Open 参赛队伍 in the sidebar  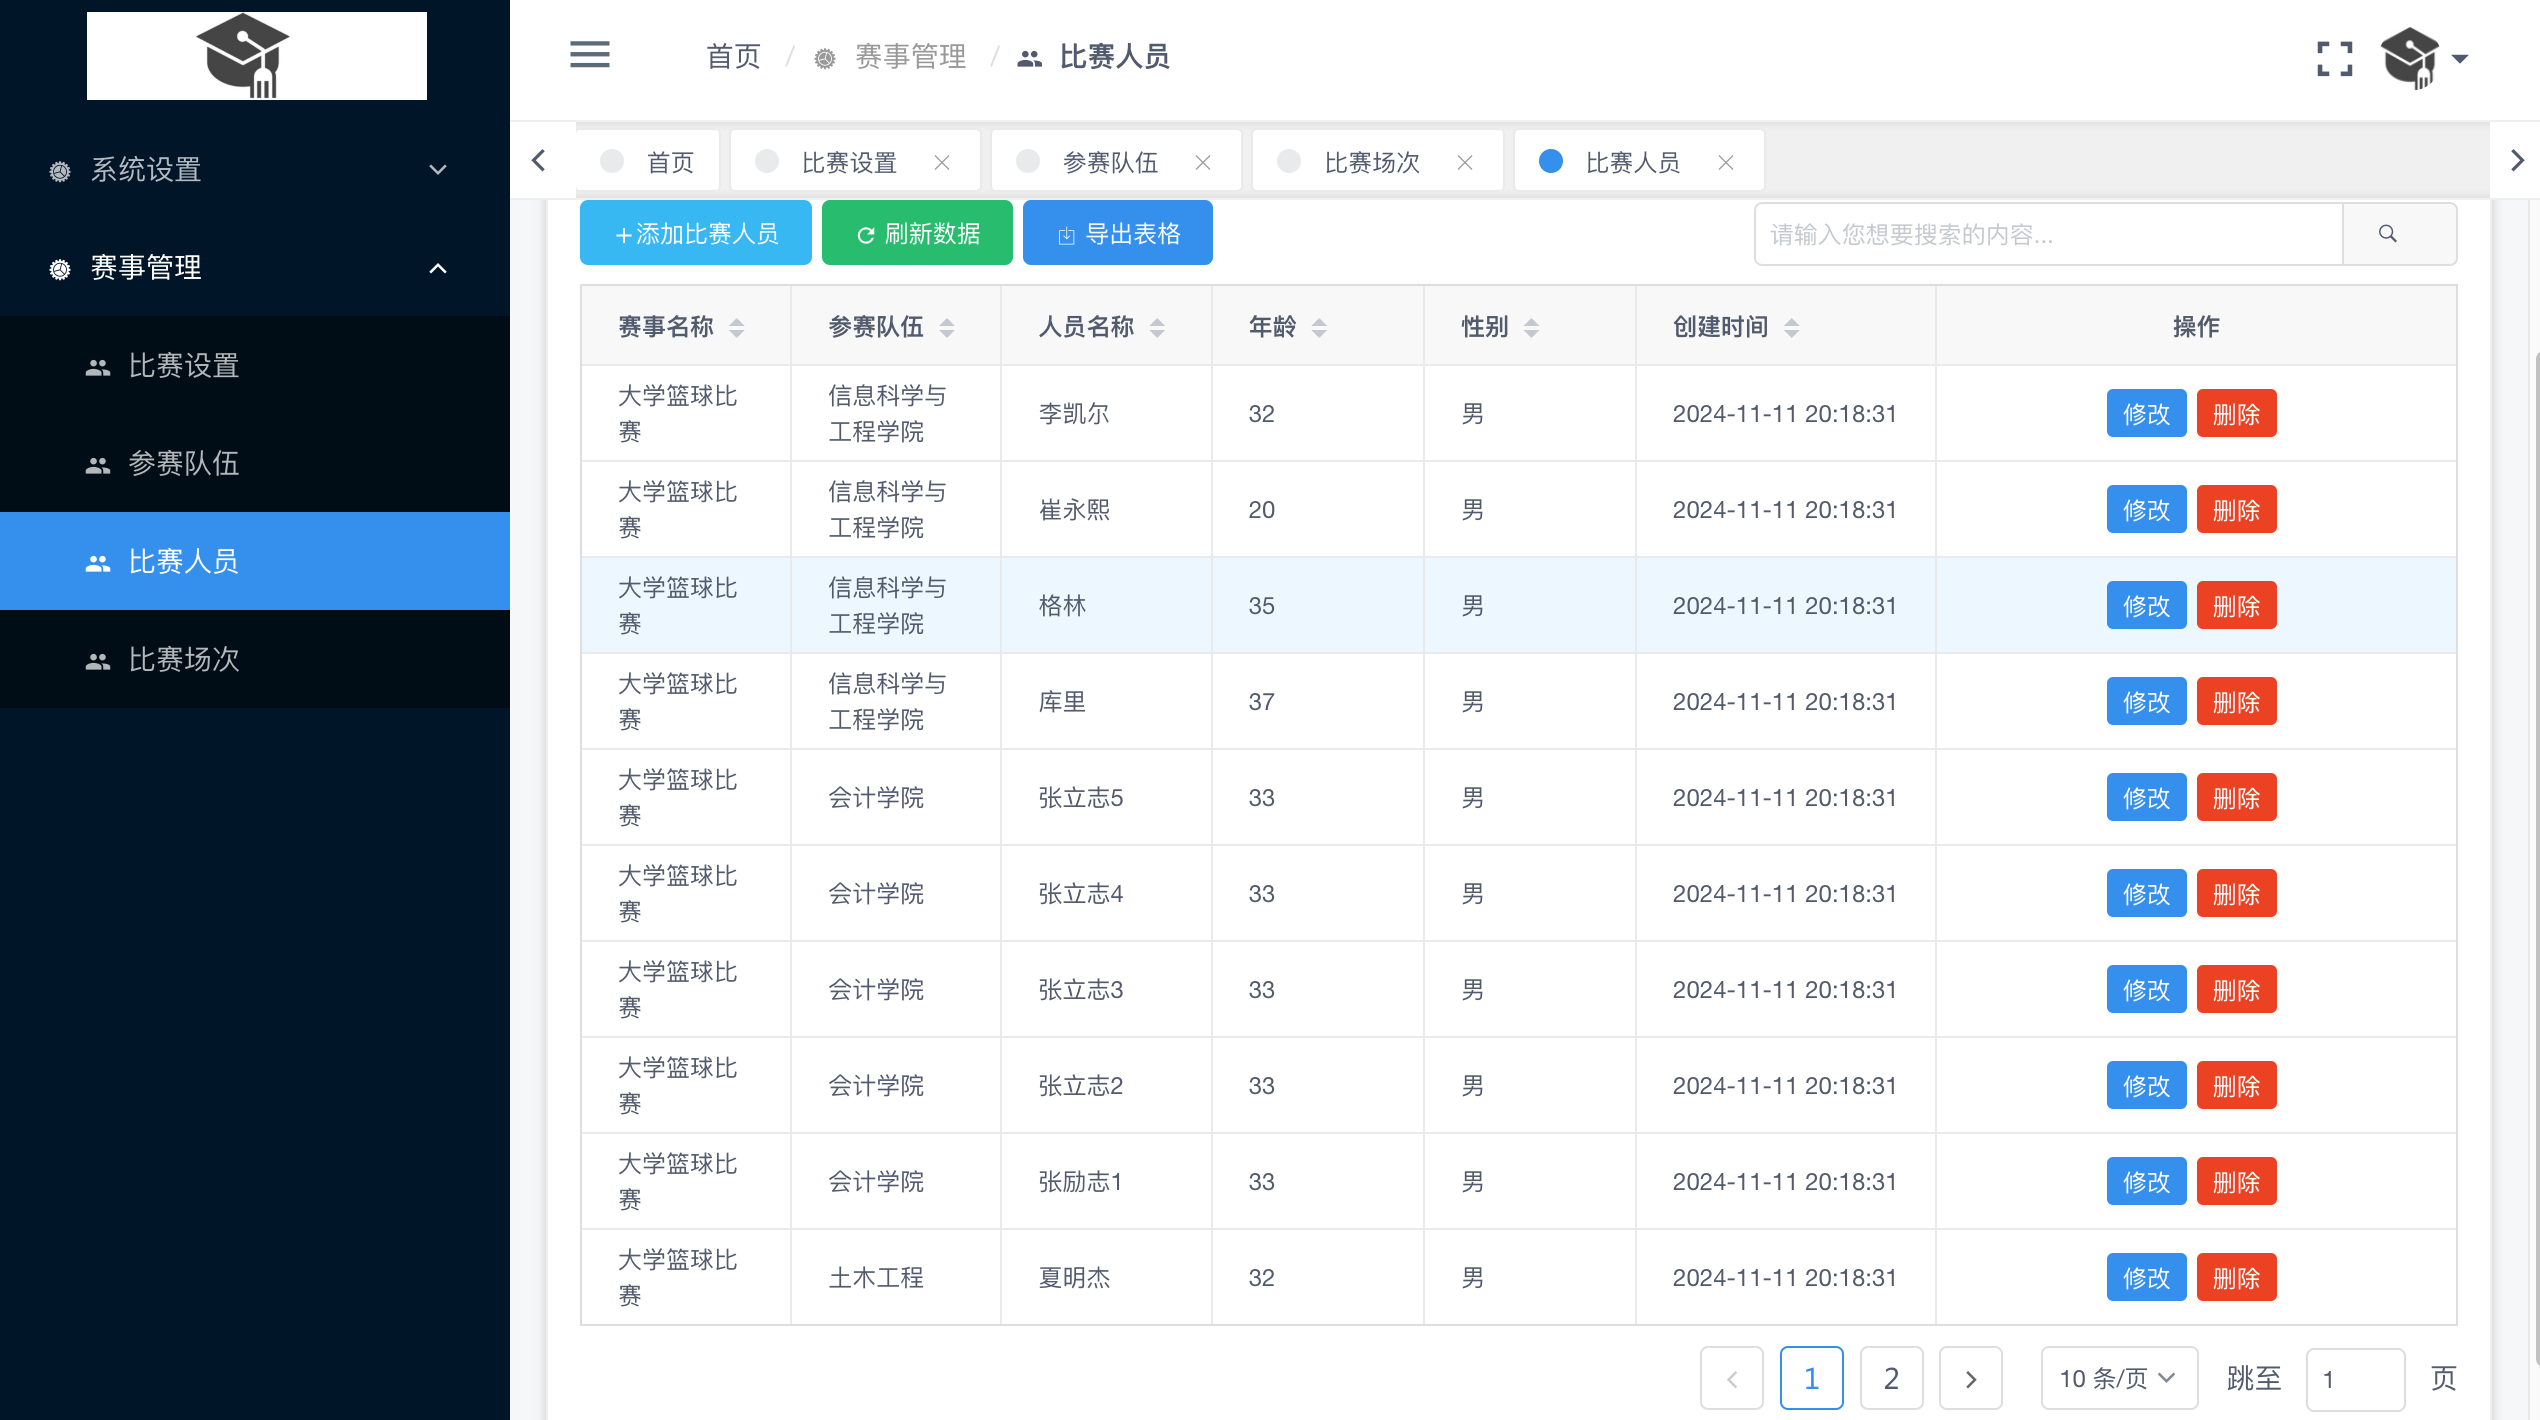255,464
